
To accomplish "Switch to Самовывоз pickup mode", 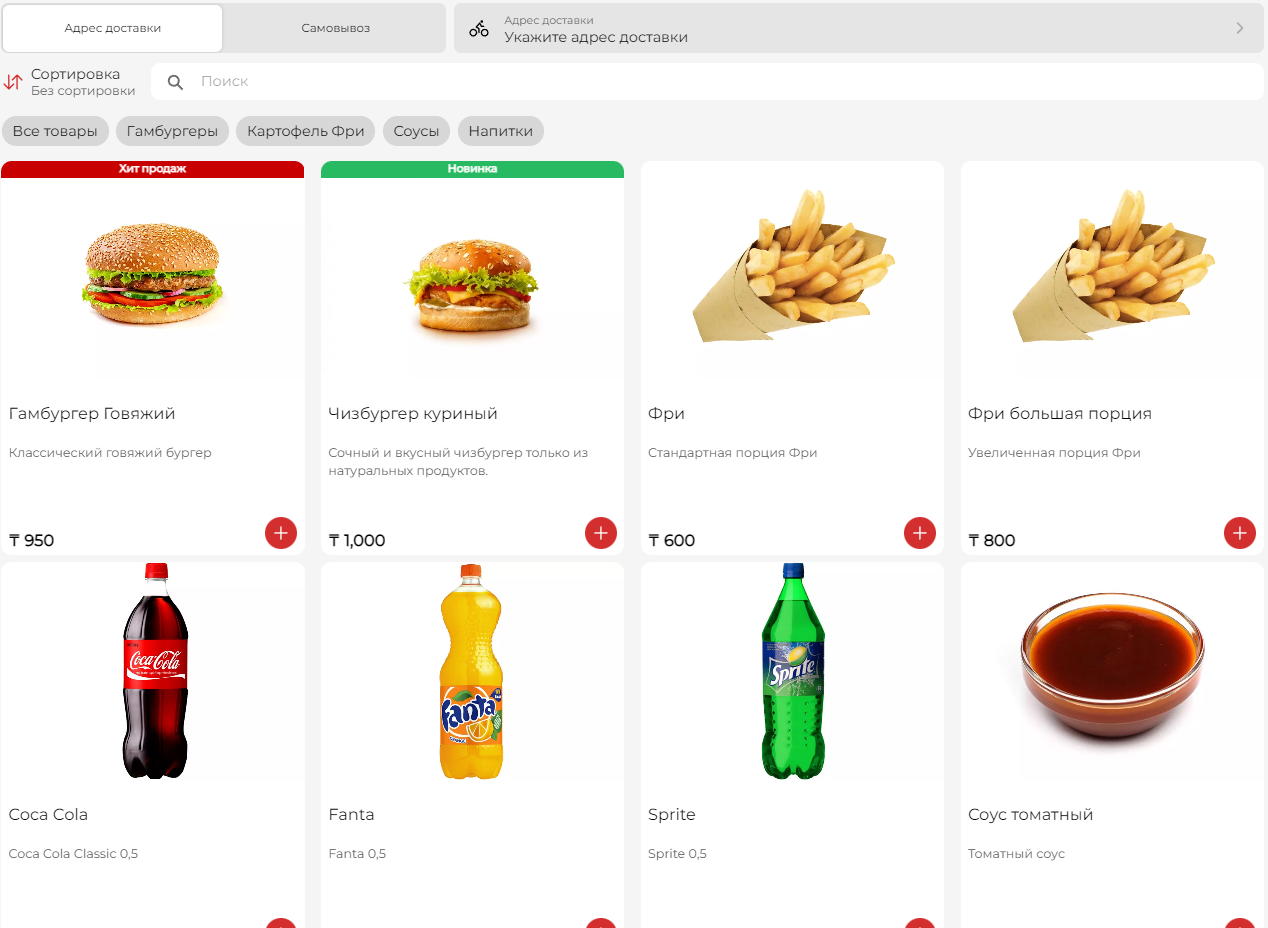I will point(335,28).
